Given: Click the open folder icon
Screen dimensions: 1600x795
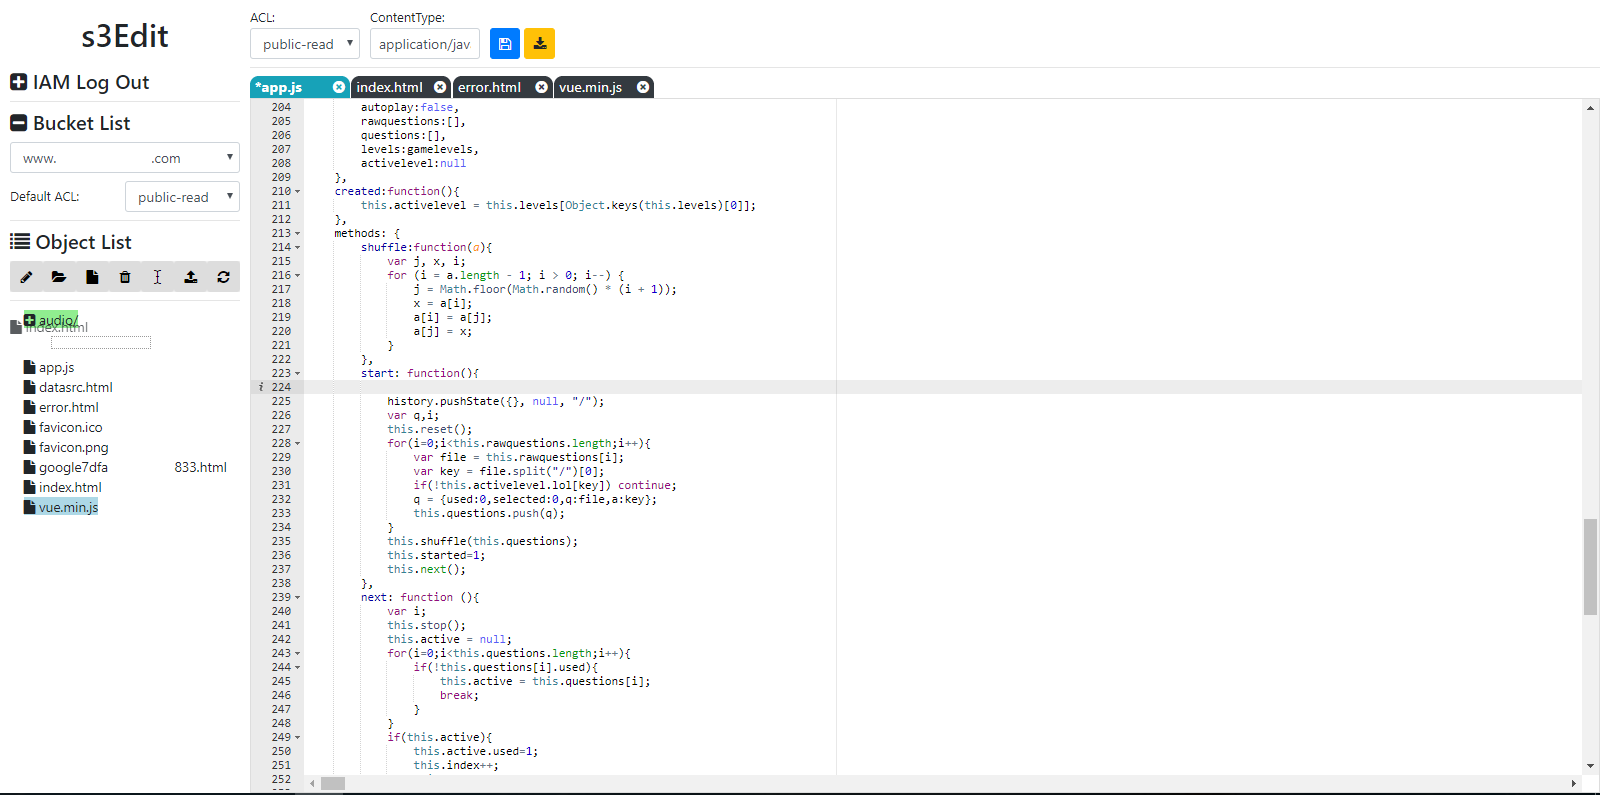Looking at the screenshot, I should pyautogui.click(x=59, y=277).
